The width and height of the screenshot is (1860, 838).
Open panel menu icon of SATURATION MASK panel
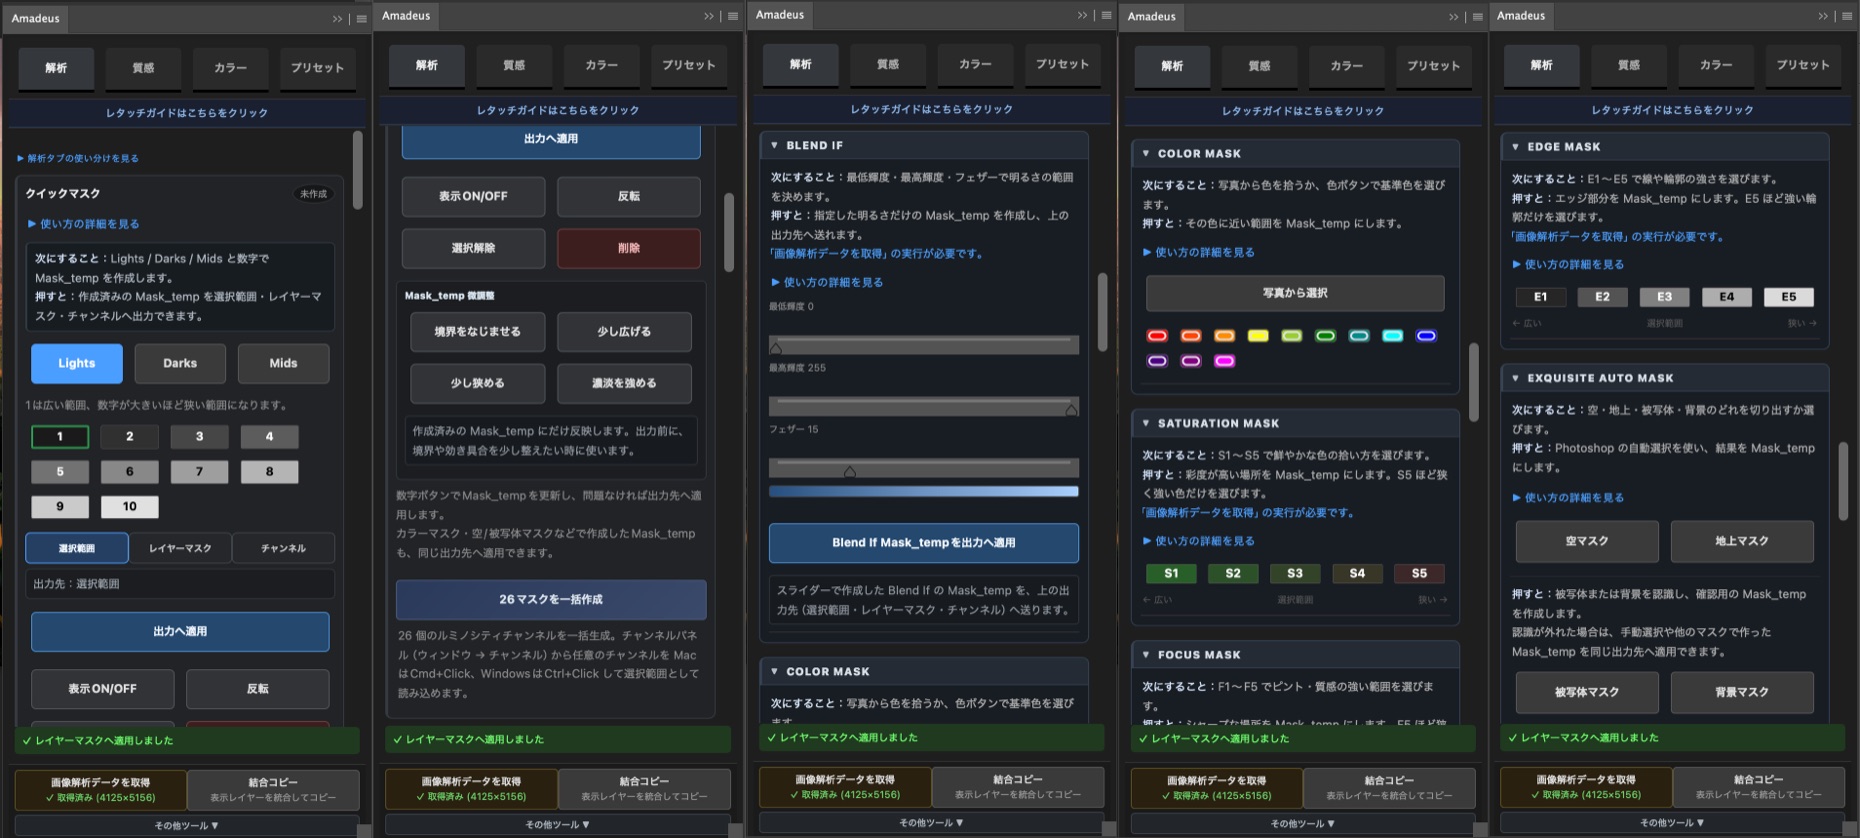(x=1478, y=17)
